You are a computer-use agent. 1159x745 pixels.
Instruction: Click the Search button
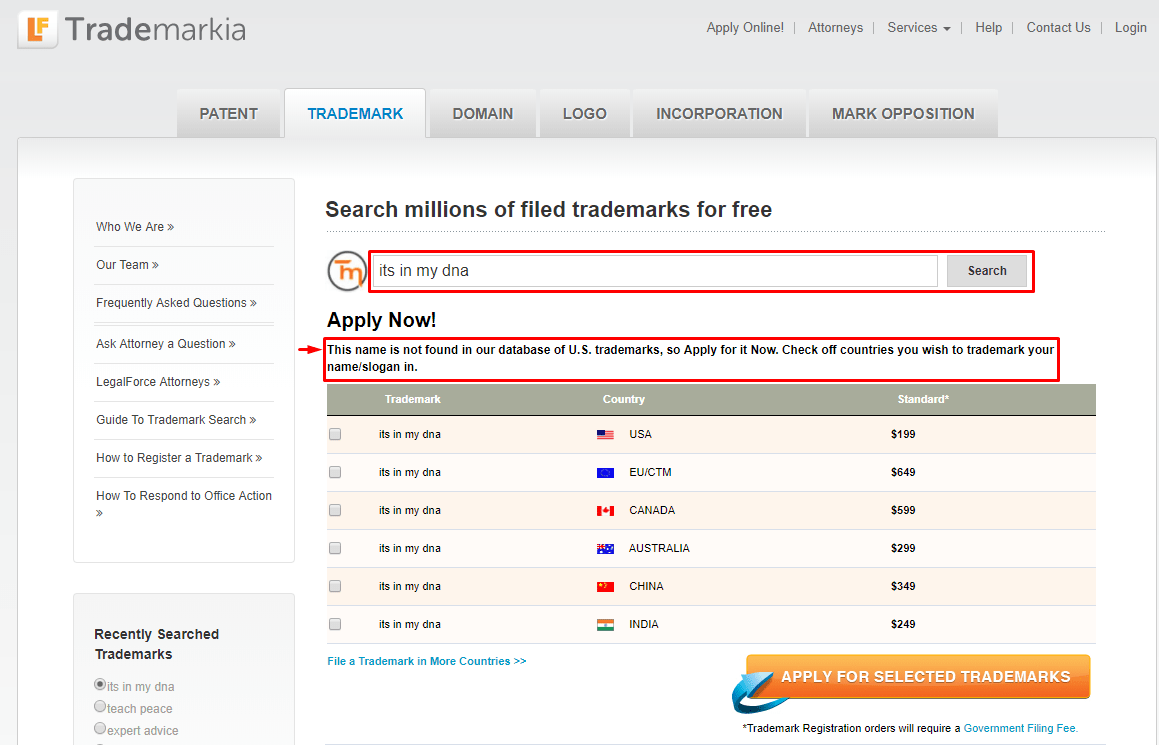987,271
